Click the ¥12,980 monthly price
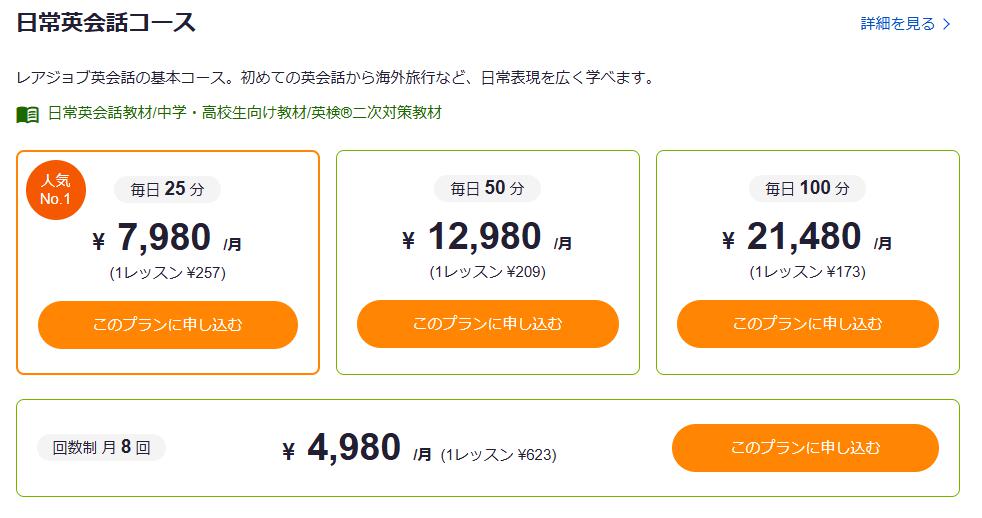Image resolution: width=982 pixels, height=518 pixels. click(x=486, y=238)
